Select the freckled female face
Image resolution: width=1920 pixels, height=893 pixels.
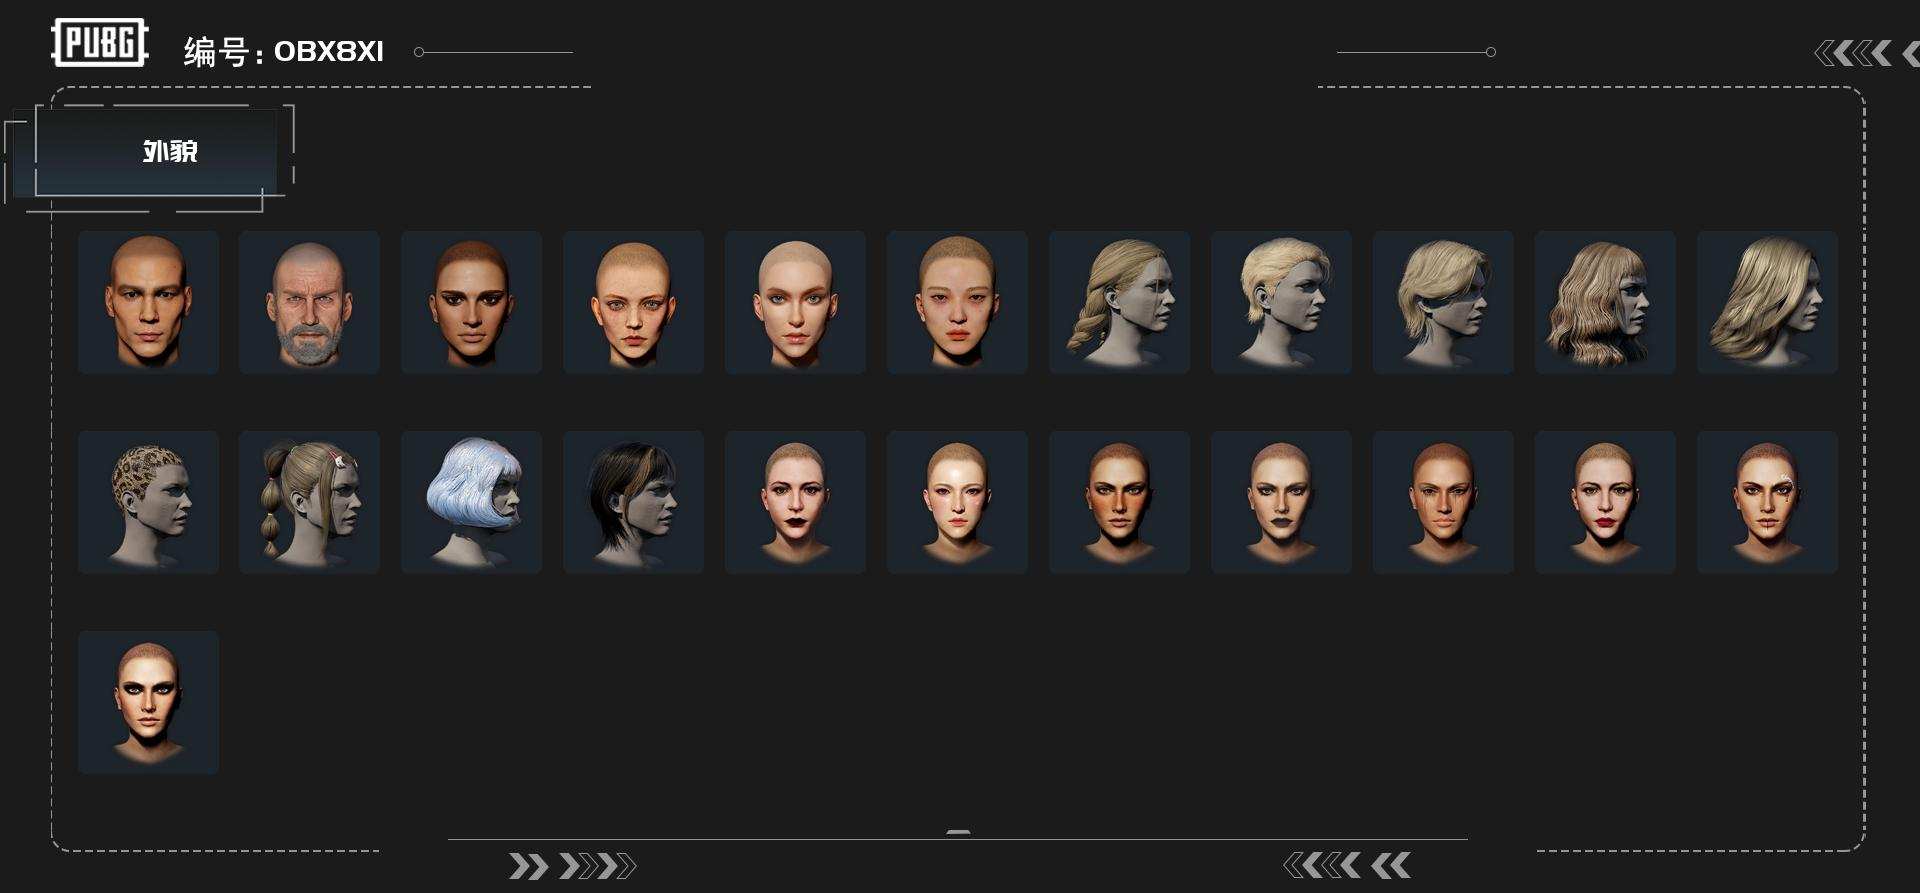[633, 302]
